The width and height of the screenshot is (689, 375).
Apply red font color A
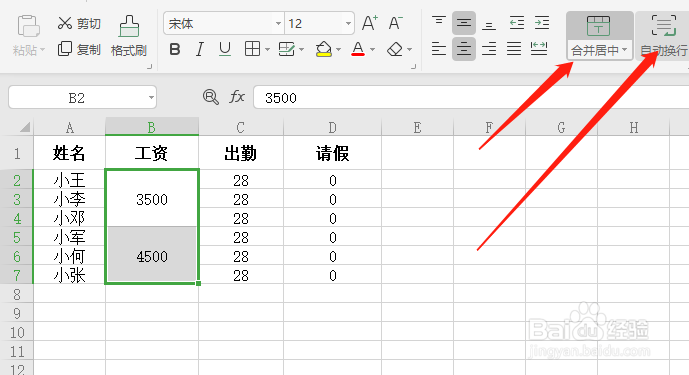pyautogui.click(x=358, y=49)
